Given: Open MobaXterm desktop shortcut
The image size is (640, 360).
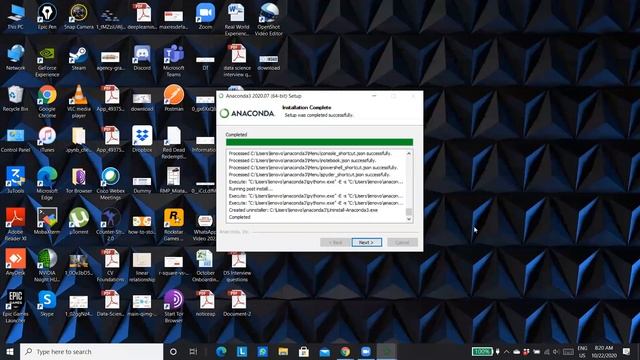Looking at the screenshot, I should coord(47,222).
